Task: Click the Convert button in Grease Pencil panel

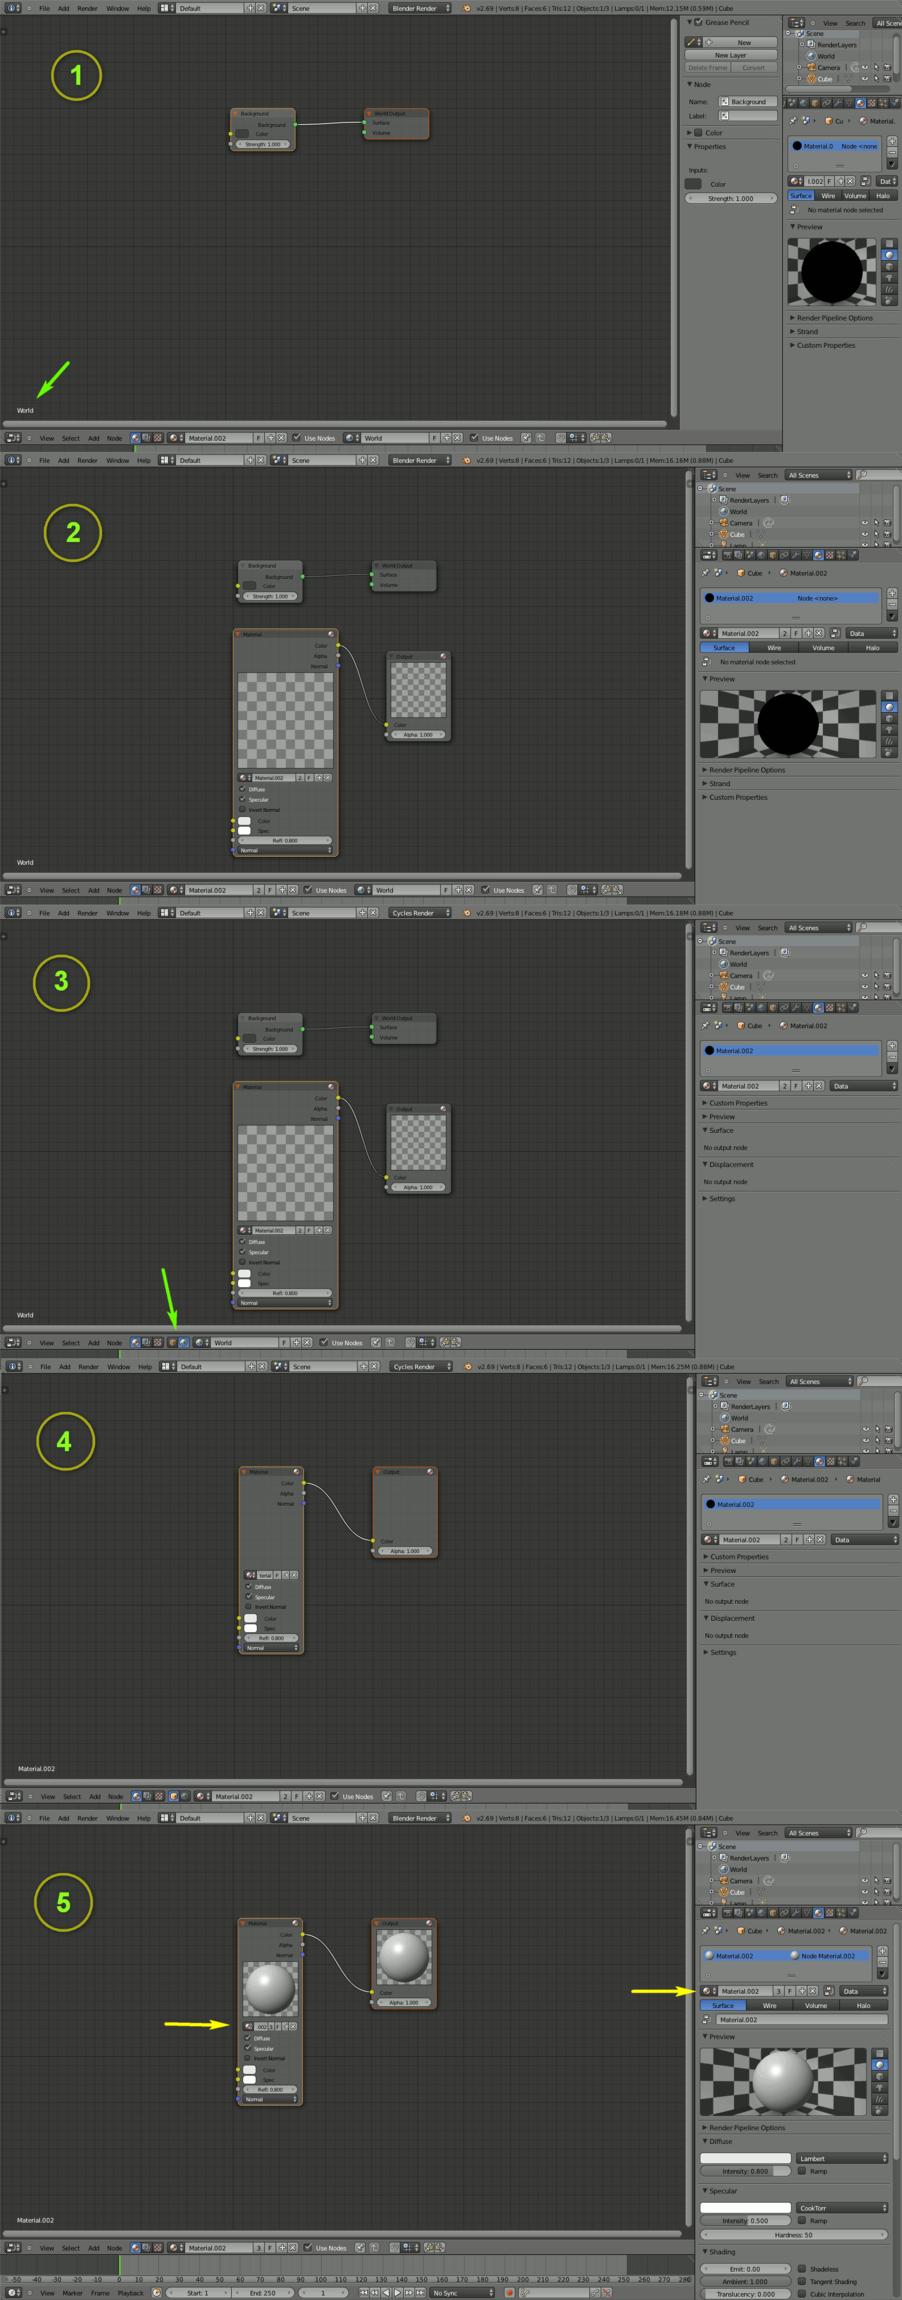Action: 754,68
